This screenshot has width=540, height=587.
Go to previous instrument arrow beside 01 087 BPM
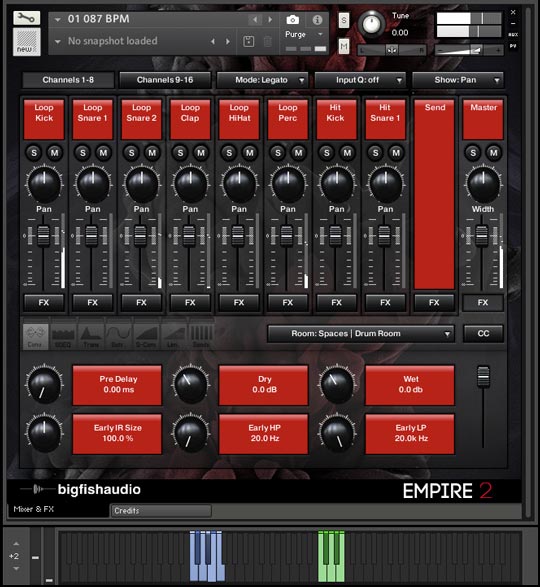(x=255, y=19)
